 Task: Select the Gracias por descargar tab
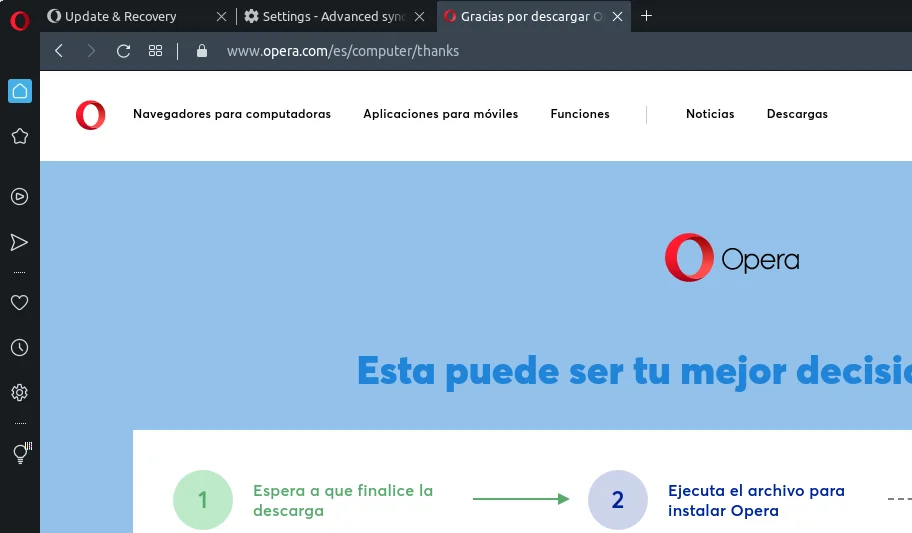[526, 16]
